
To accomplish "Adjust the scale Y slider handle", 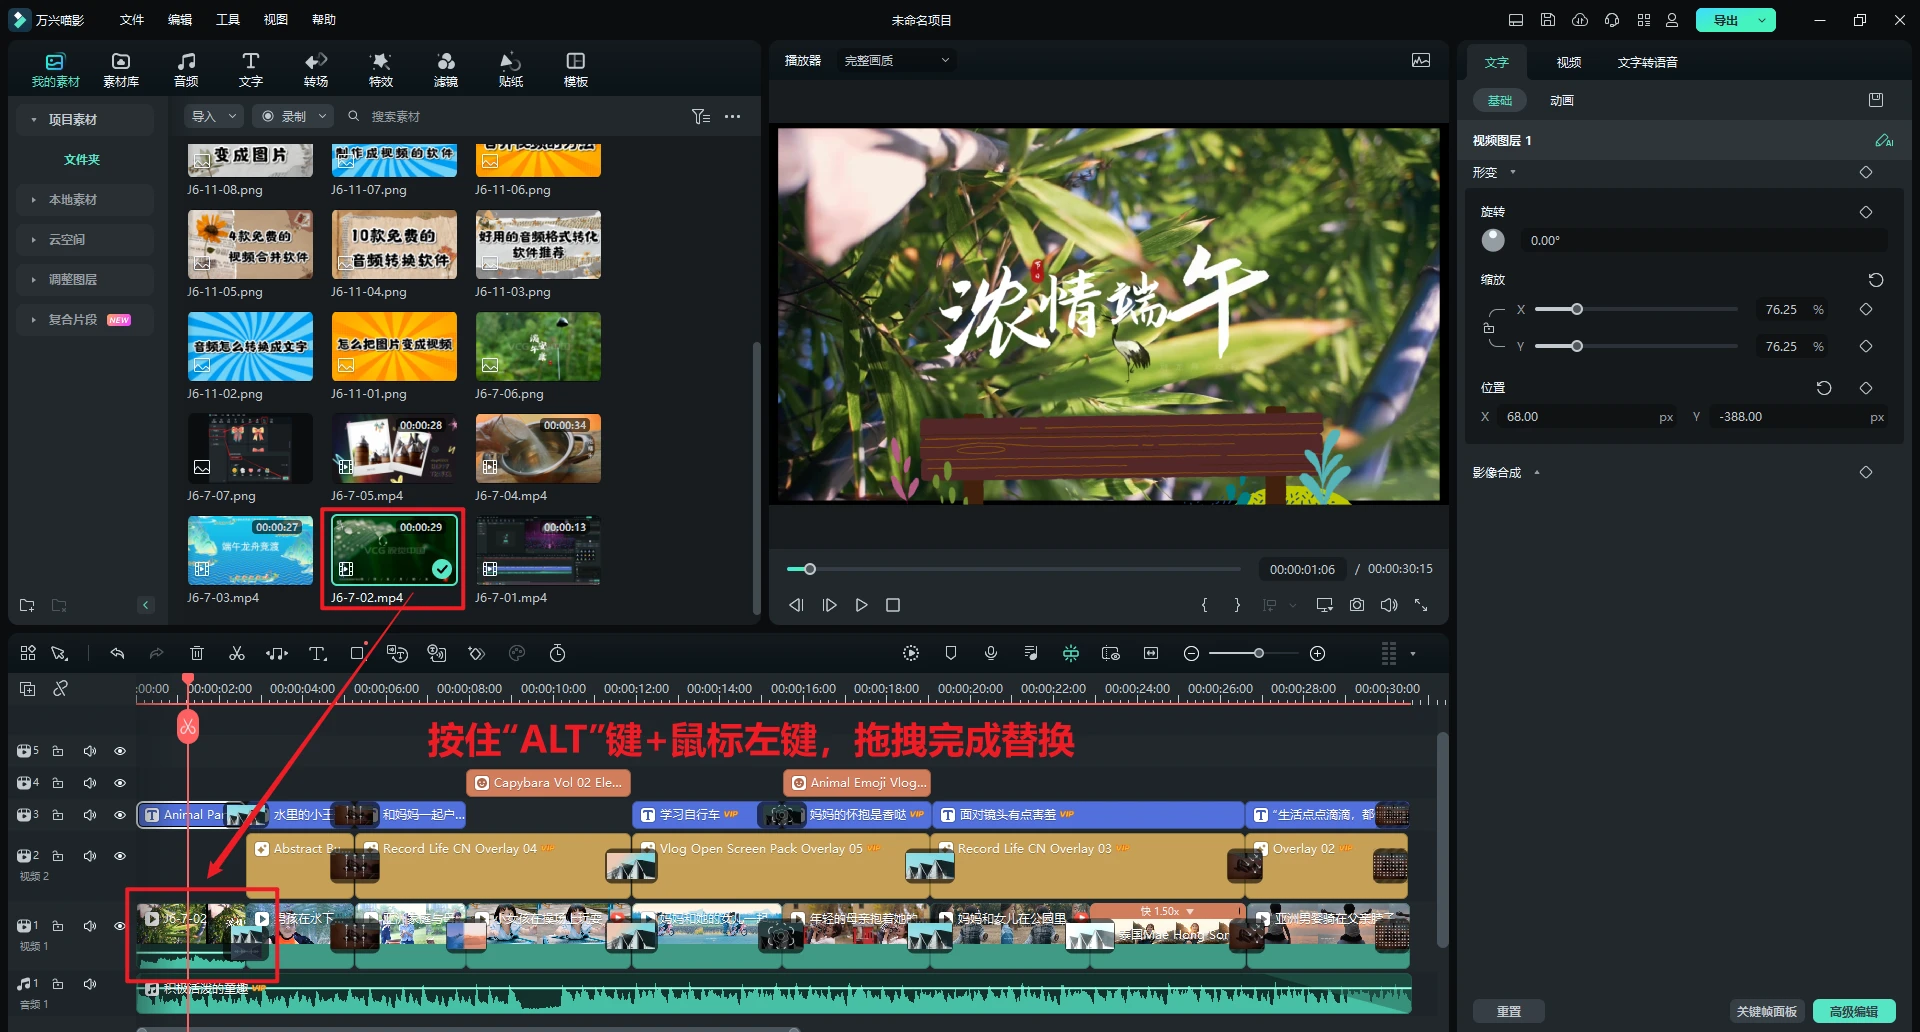I will coord(1577,346).
